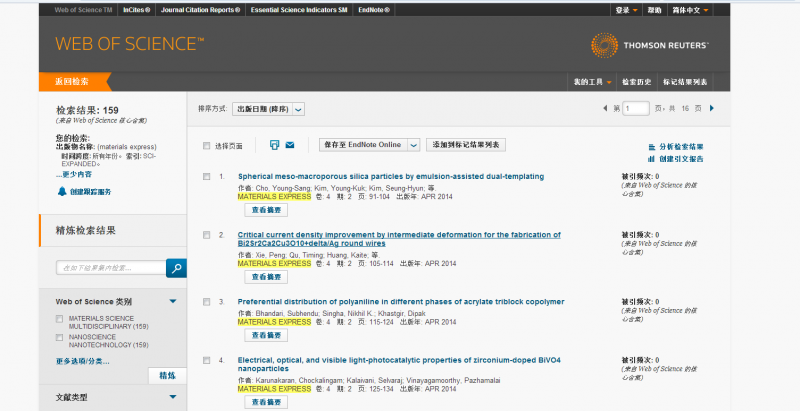
Task: Open Critical current density improvement article
Action: tap(399, 239)
